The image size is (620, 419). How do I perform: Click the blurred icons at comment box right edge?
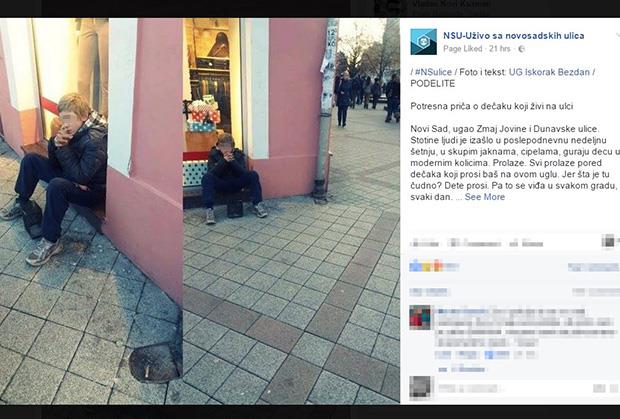point(605,388)
